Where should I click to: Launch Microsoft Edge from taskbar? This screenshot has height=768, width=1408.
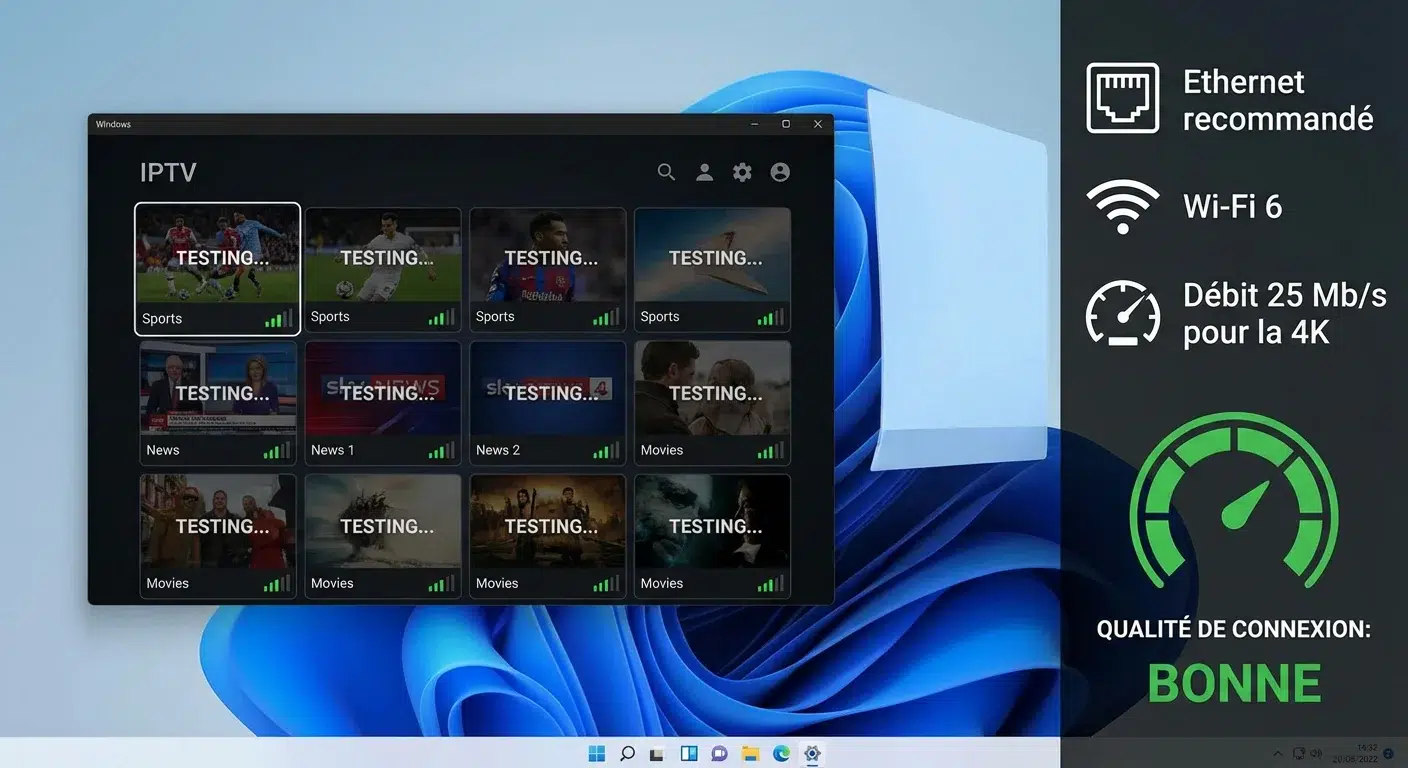pyautogui.click(x=781, y=753)
